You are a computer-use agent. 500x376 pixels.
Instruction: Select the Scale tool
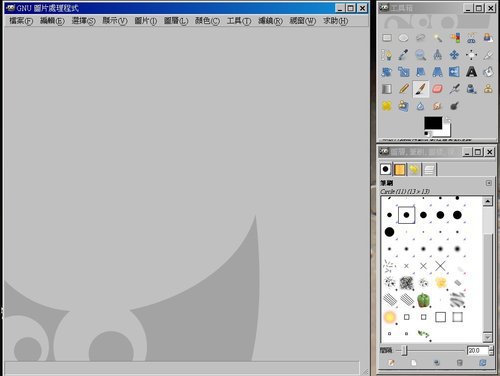(x=403, y=72)
